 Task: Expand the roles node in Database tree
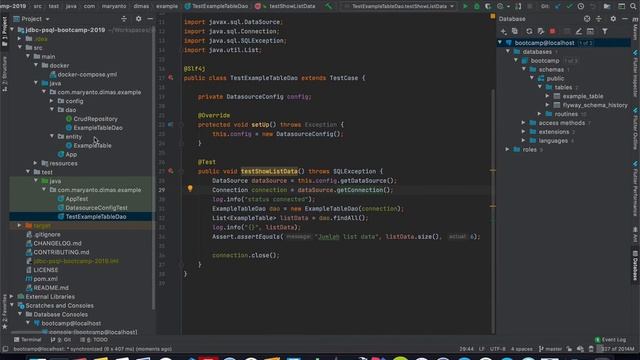coord(508,150)
